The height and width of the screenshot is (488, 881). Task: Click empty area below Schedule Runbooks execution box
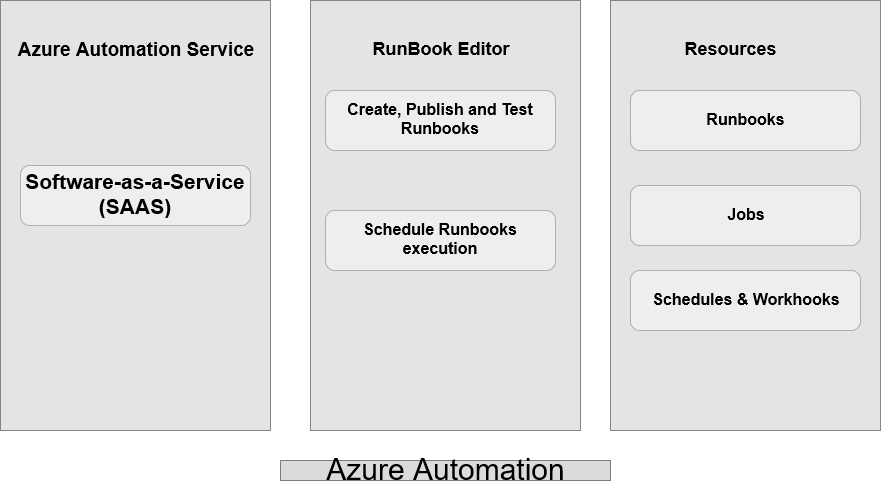(x=440, y=350)
